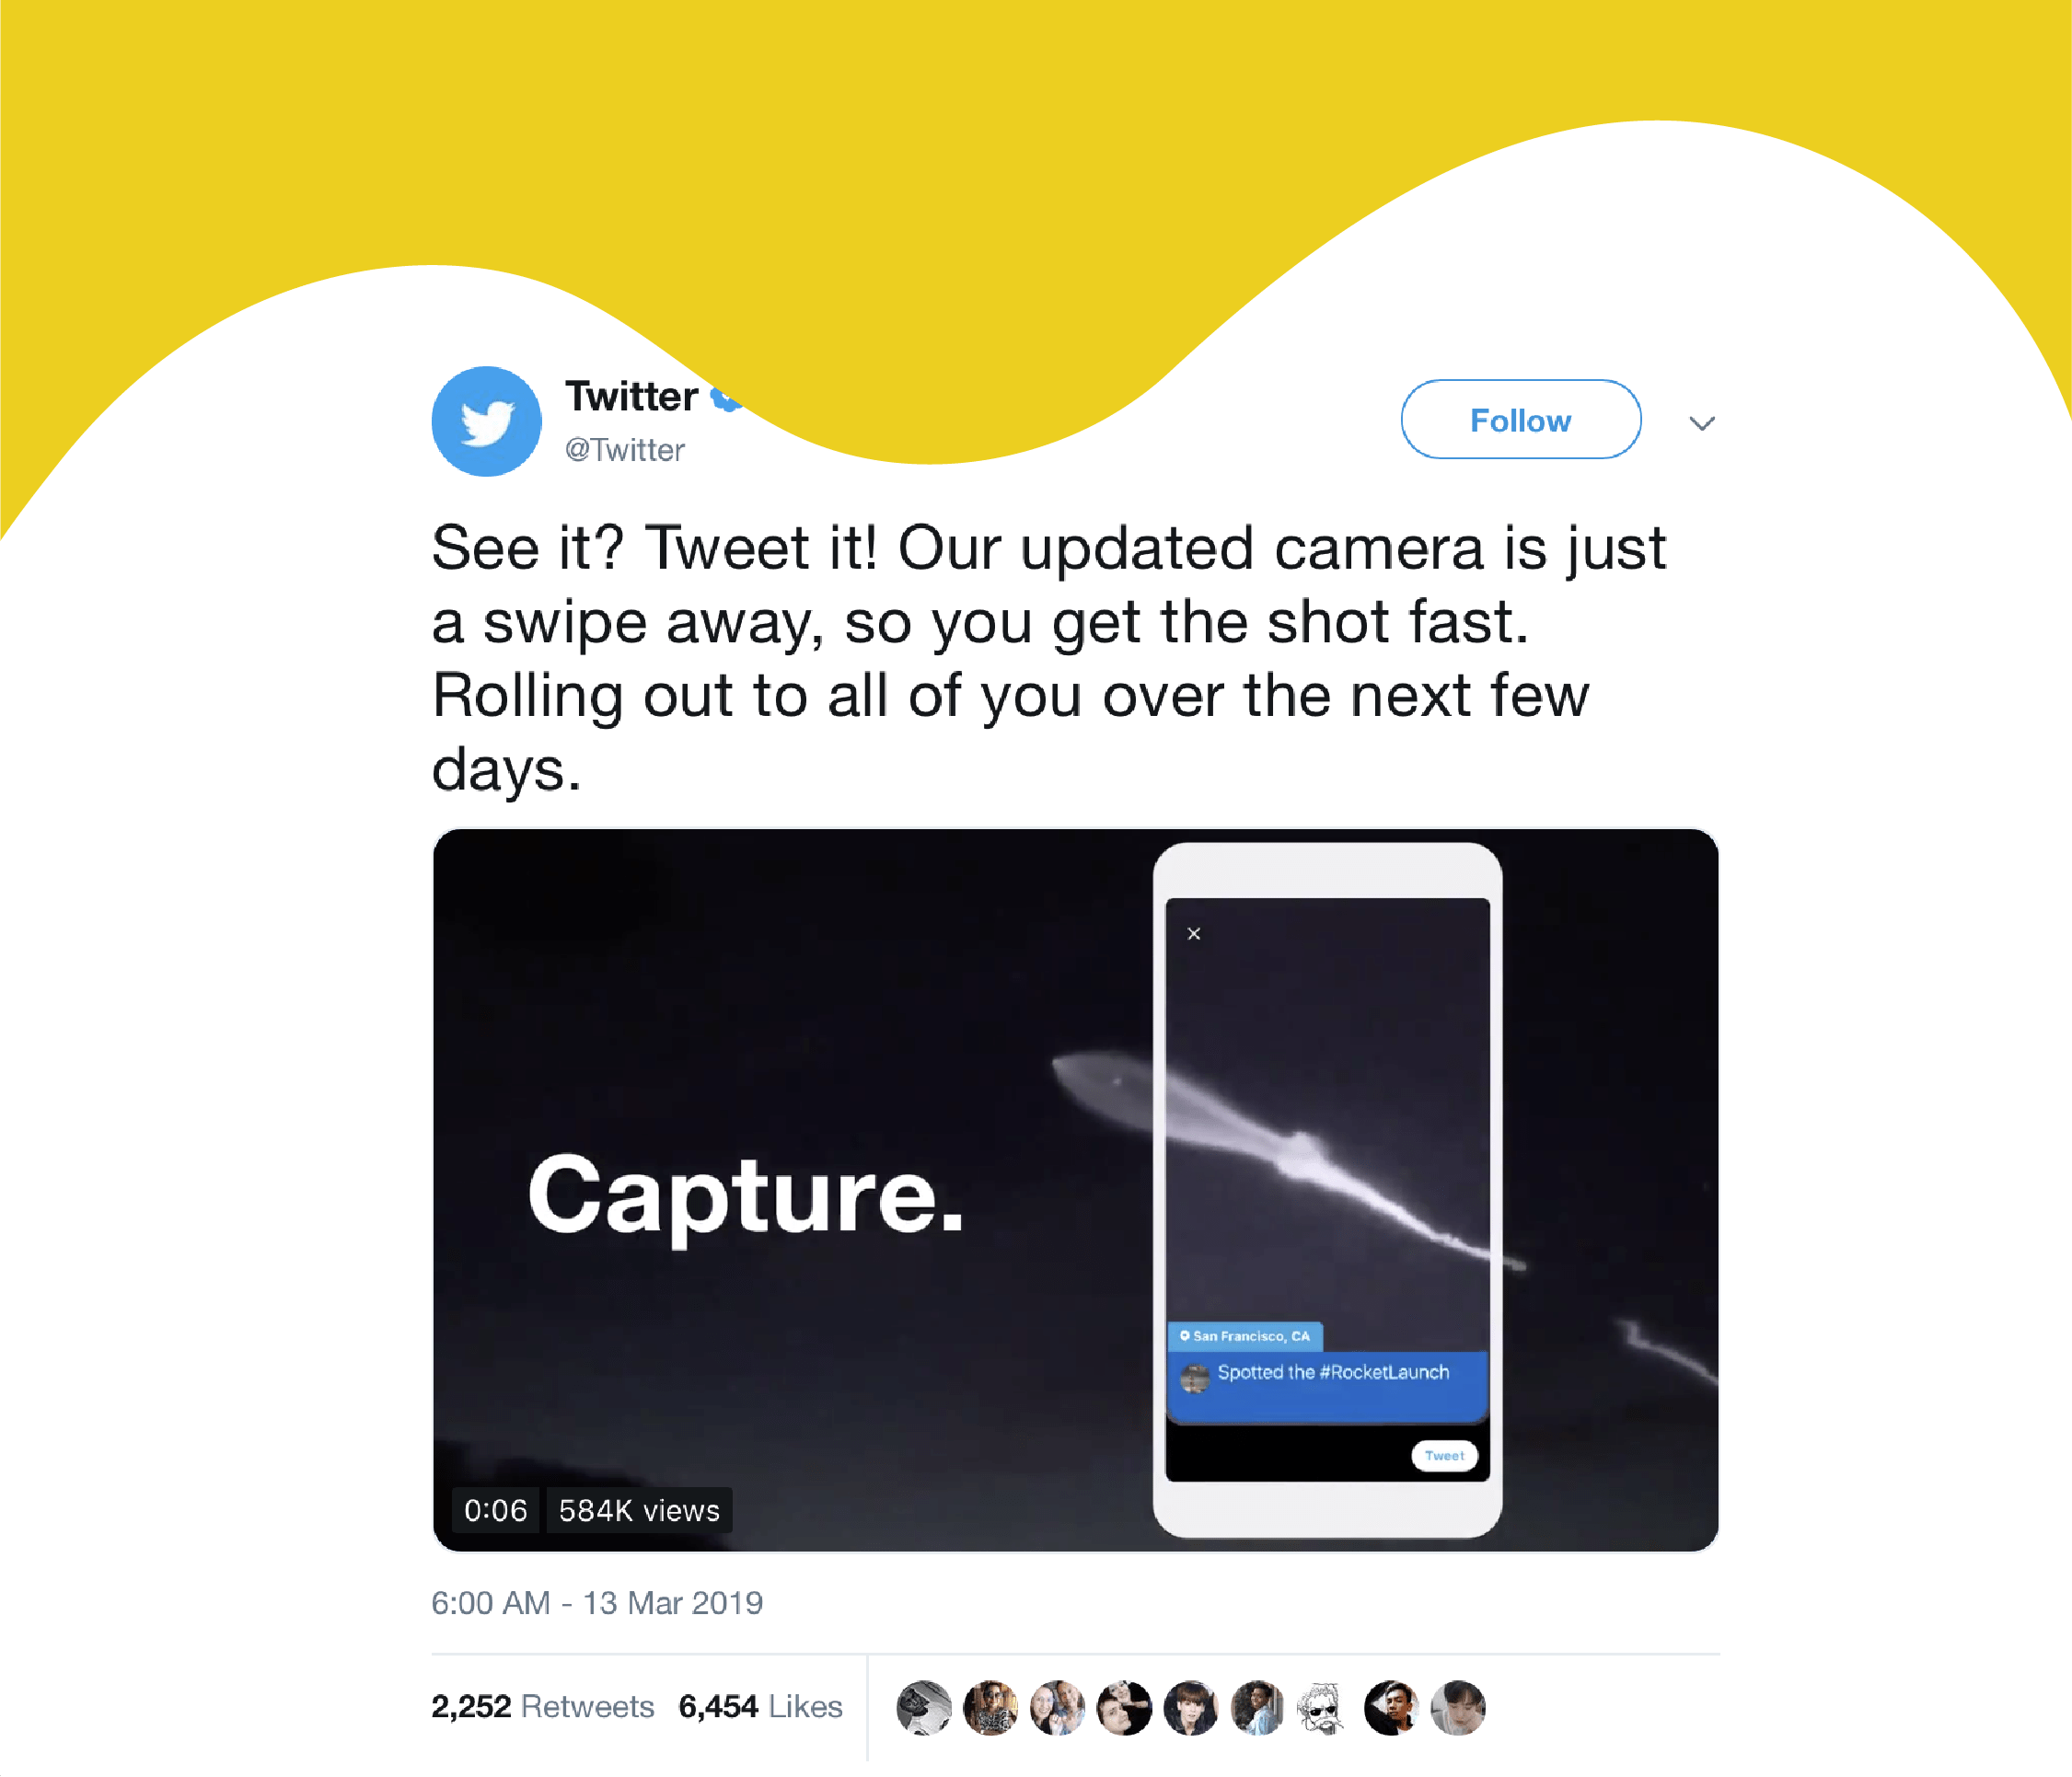Viewport: 2072px width, 1777px height.
Task: Tap the white Tweet button in phone mockup
Action: tap(1444, 1456)
